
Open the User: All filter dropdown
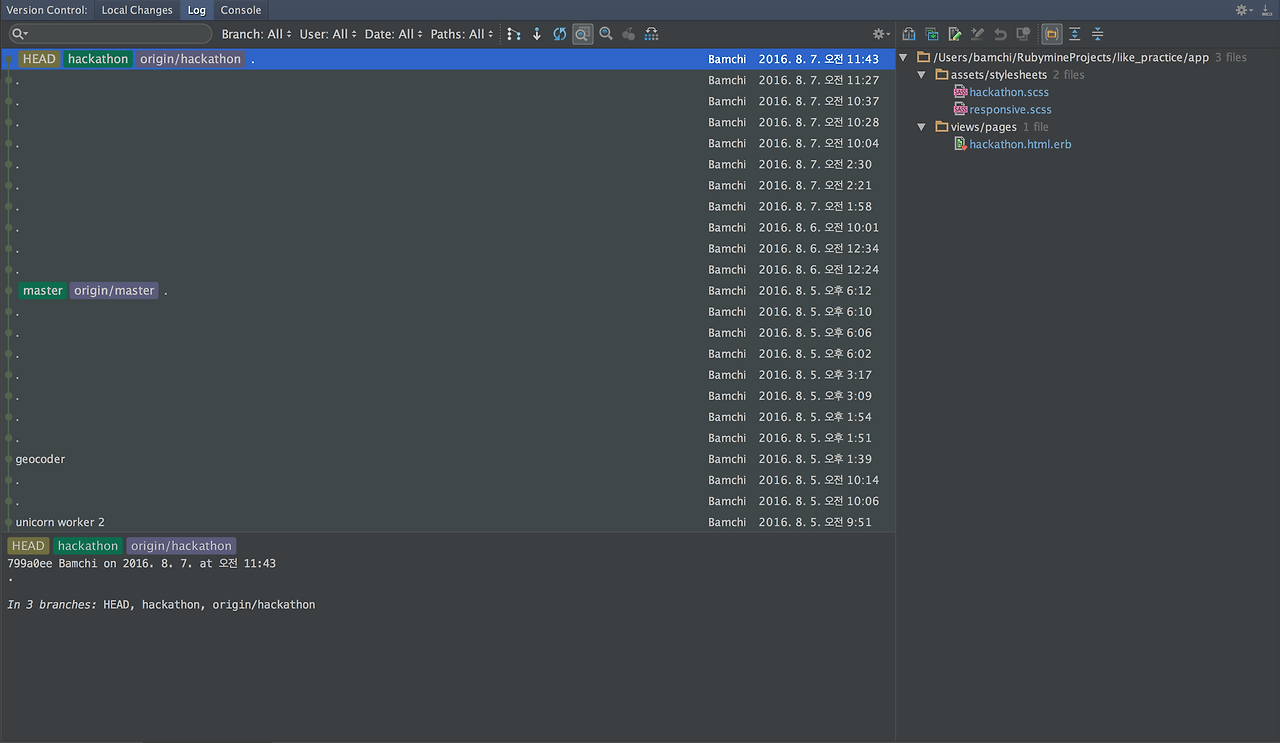(x=329, y=34)
